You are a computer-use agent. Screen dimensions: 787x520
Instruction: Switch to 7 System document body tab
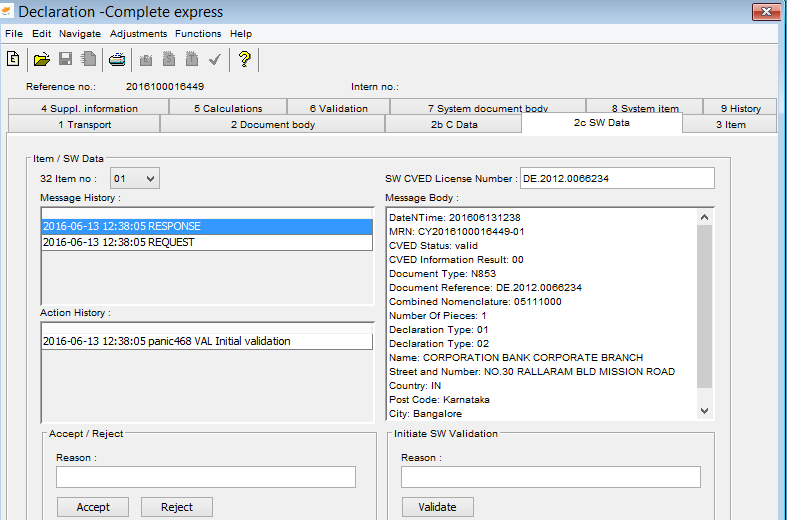click(488, 108)
